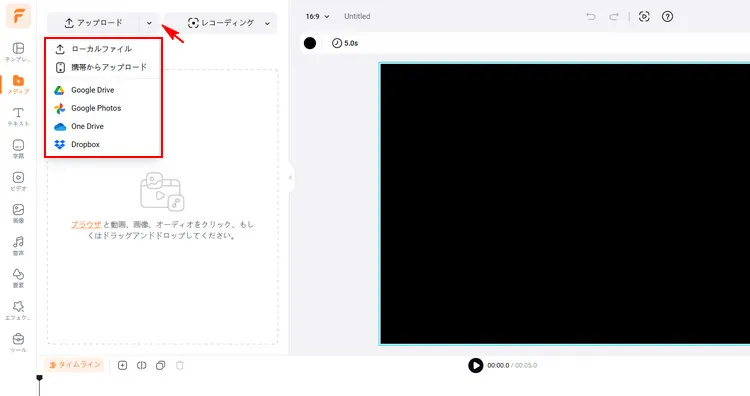Viewport: 750px width, 396px height.
Task: Open the 16:9 aspect ratio dropdown
Action: pyautogui.click(x=318, y=16)
